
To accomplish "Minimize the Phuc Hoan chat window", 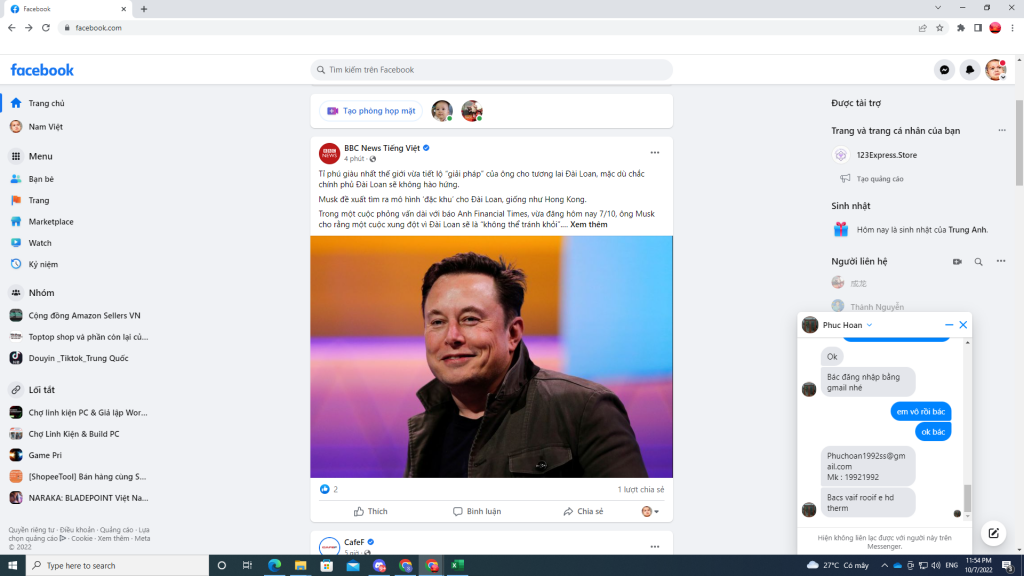I will 949,325.
